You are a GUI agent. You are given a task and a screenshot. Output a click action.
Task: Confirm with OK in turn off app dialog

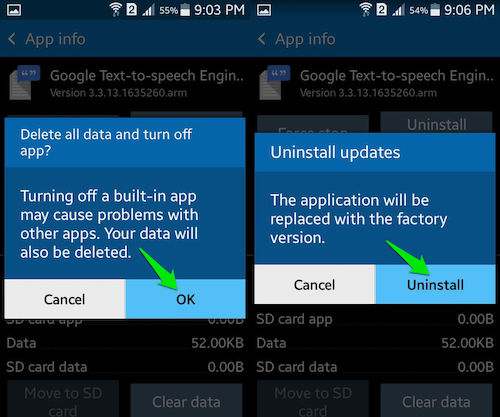tap(186, 299)
